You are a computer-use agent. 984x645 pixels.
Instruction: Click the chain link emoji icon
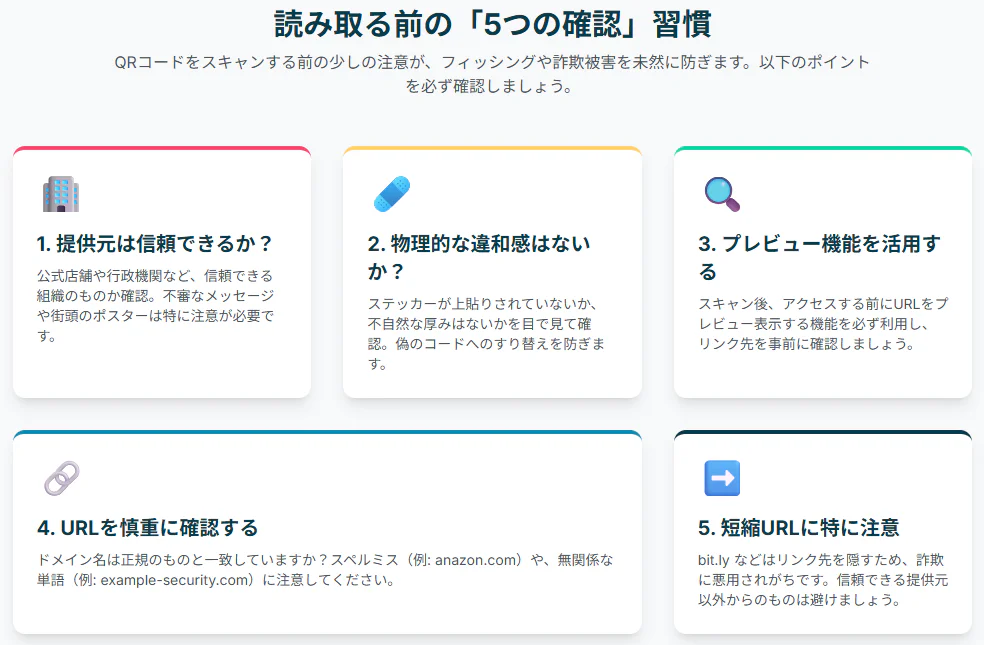coord(61,479)
